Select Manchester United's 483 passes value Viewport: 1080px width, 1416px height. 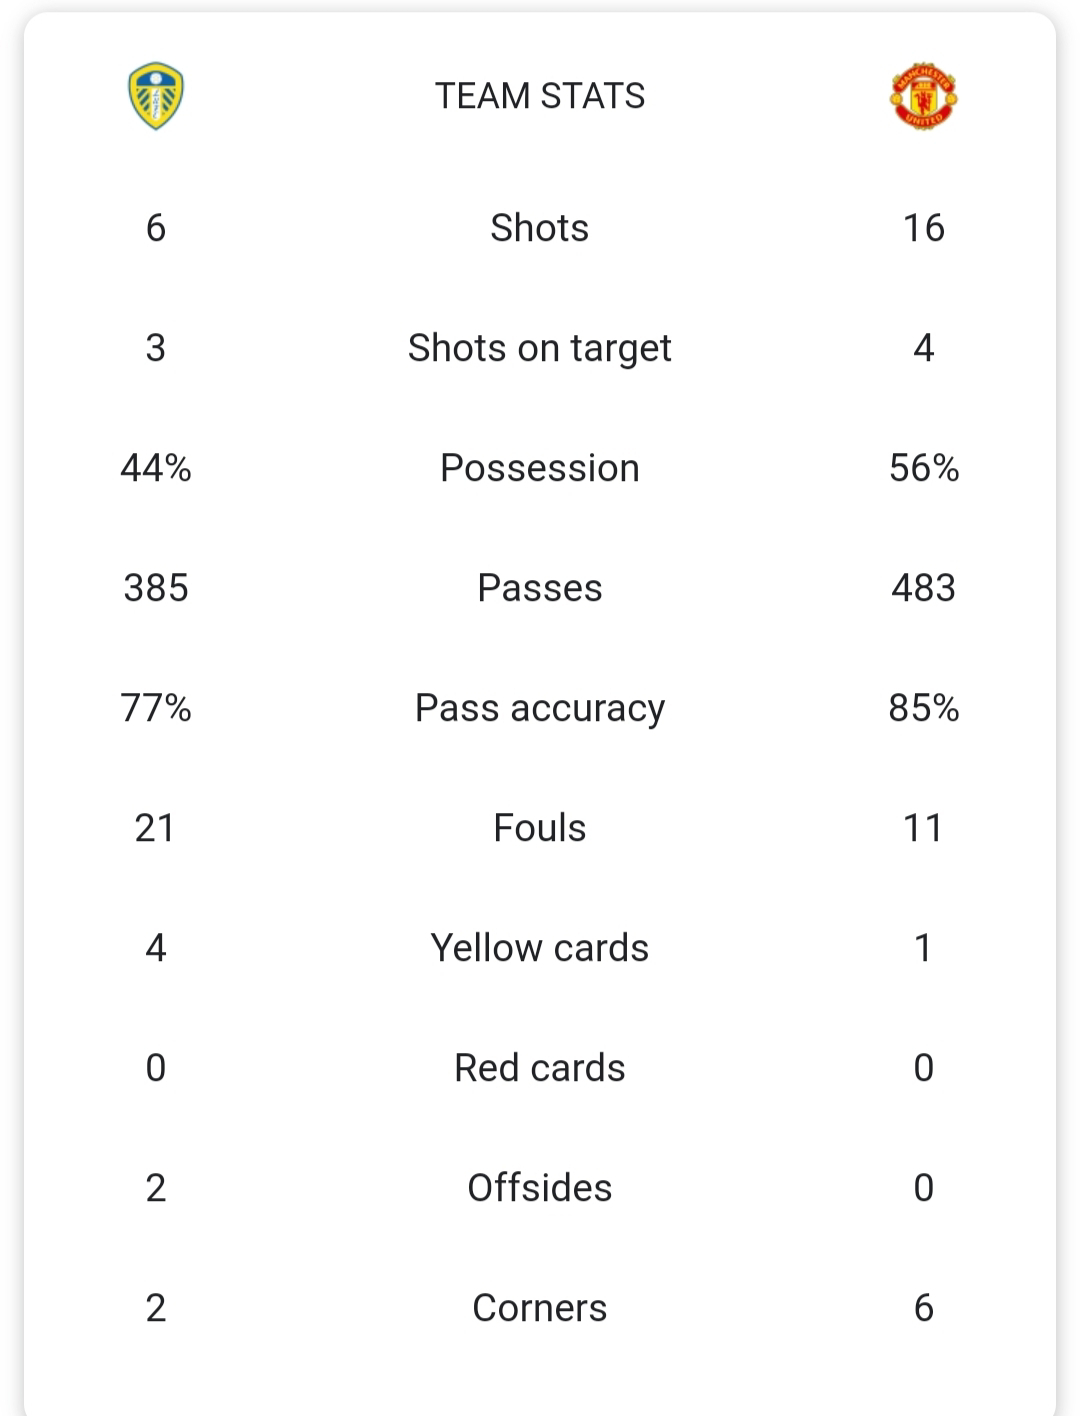click(x=924, y=588)
